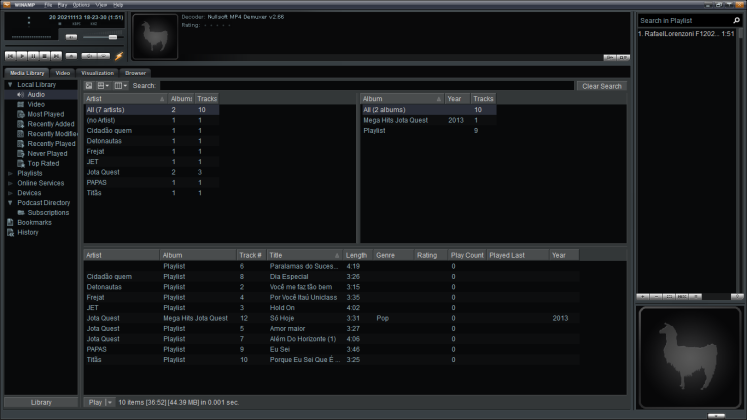Select the Audio library view

(41, 94)
